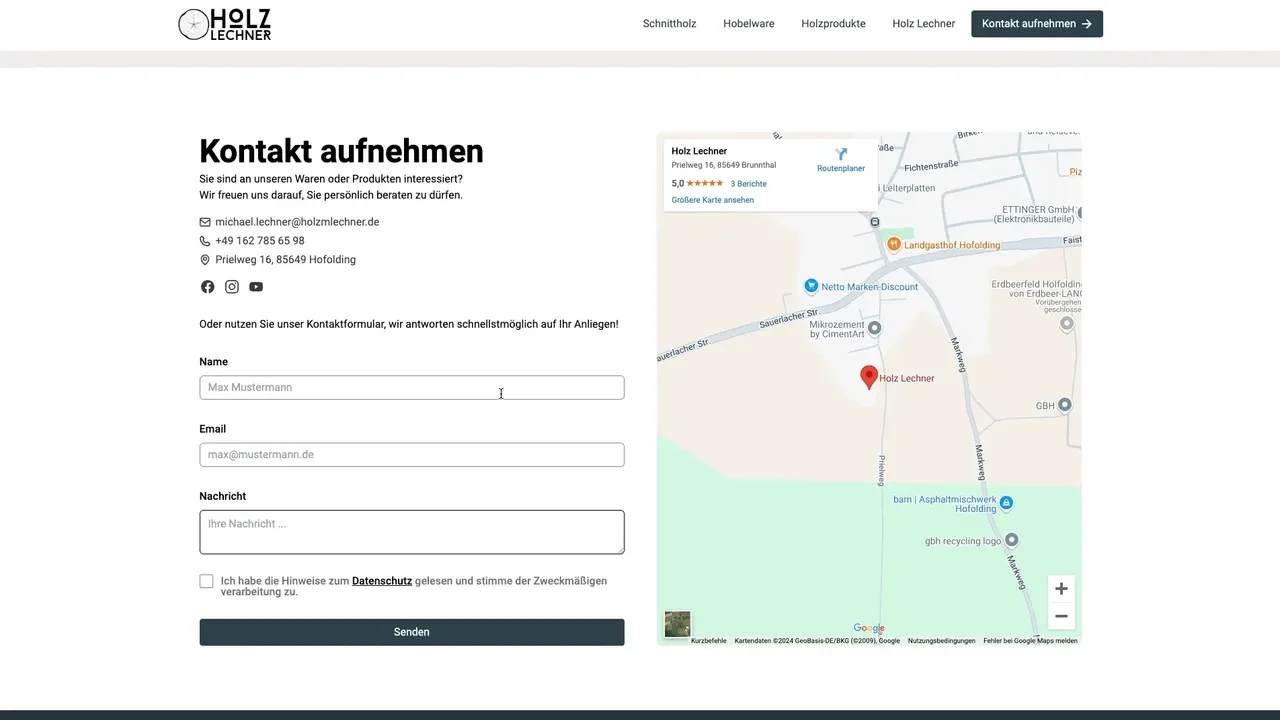Click the bus stop icon on map
This screenshot has height=720, width=1280.
(x=875, y=222)
